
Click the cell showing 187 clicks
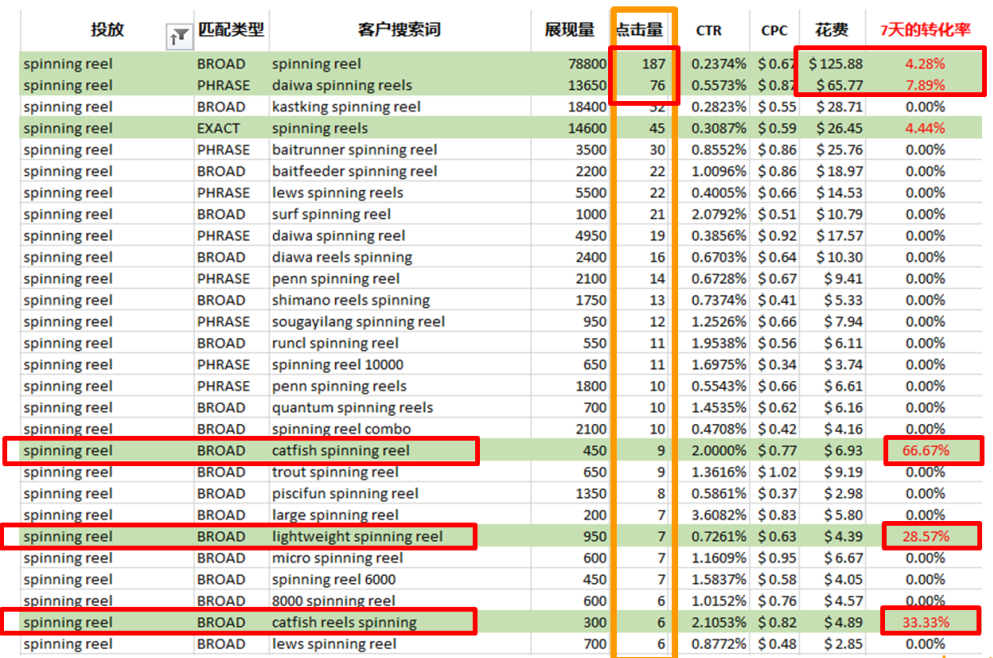[648, 63]
